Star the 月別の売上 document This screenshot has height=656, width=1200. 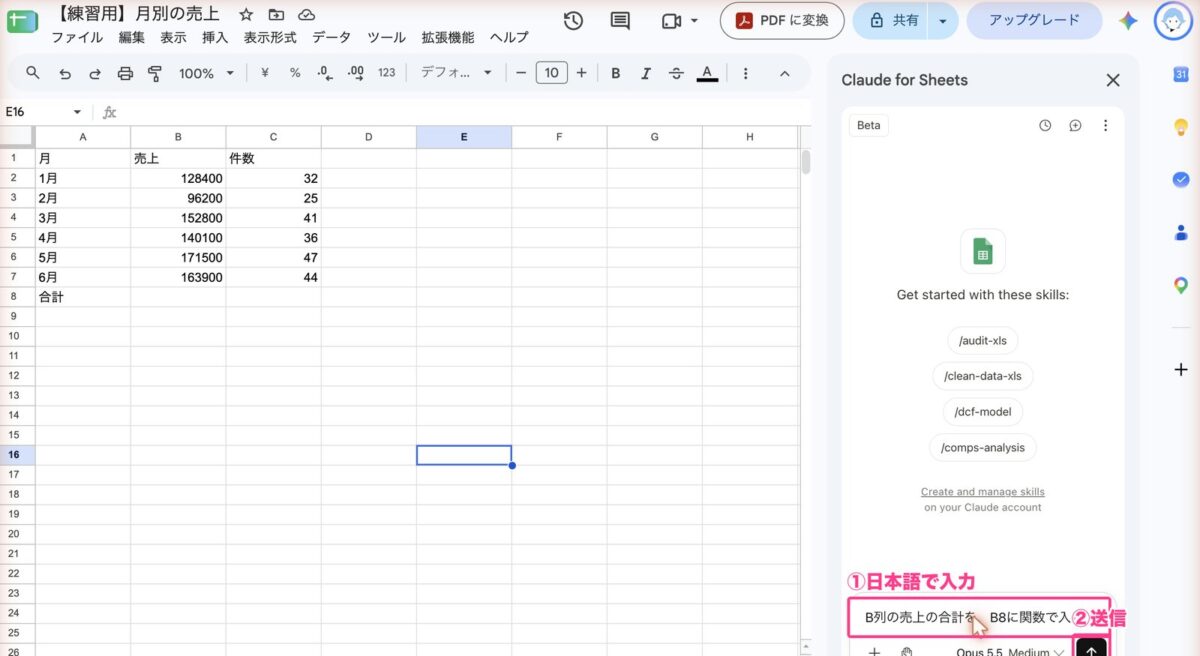coord(246,15)
